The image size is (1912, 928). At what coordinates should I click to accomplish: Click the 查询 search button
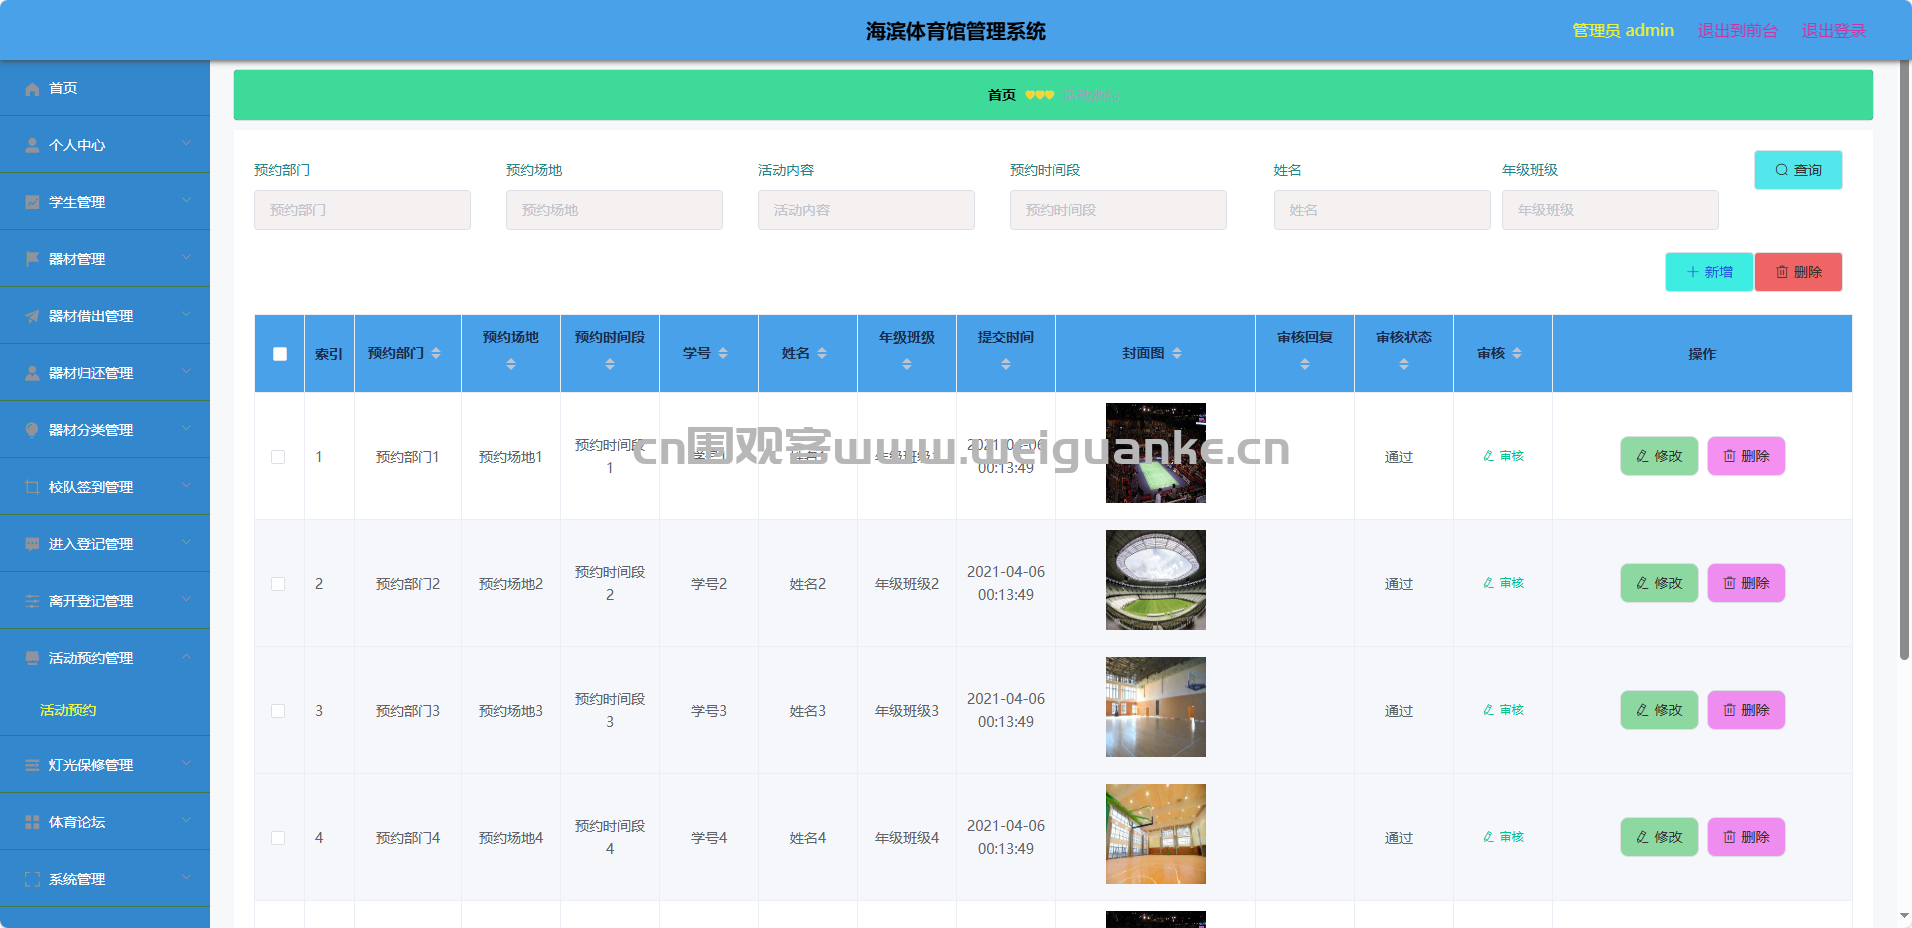click(x=1798, y=170)
